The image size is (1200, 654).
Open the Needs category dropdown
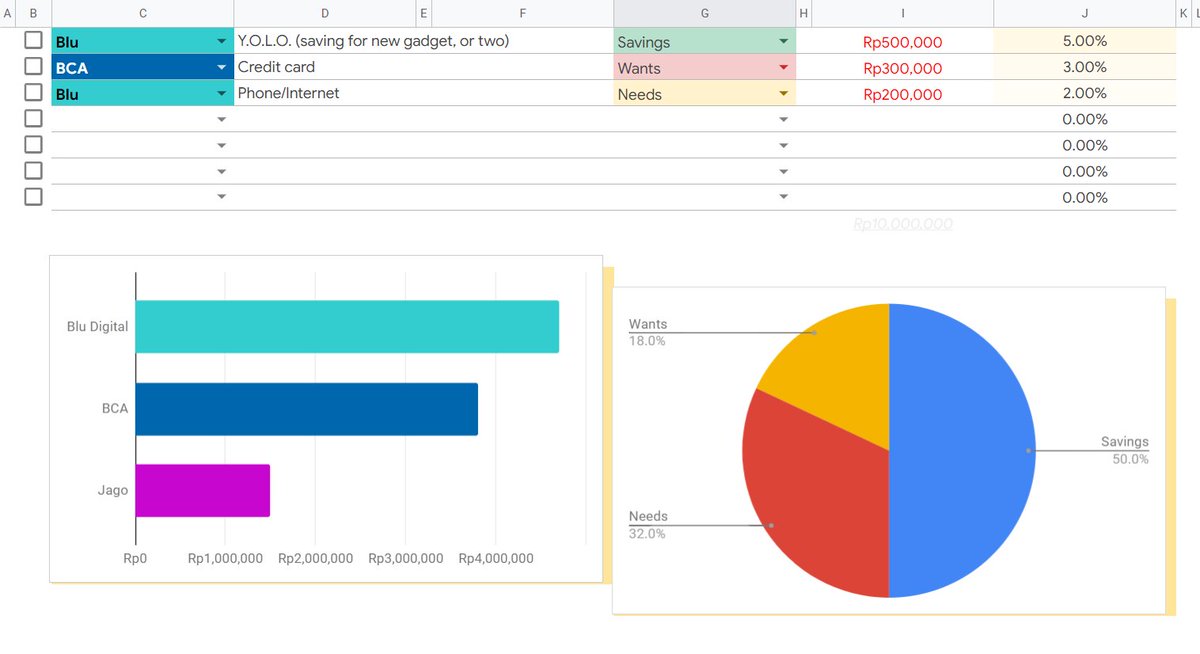(784, 94)
